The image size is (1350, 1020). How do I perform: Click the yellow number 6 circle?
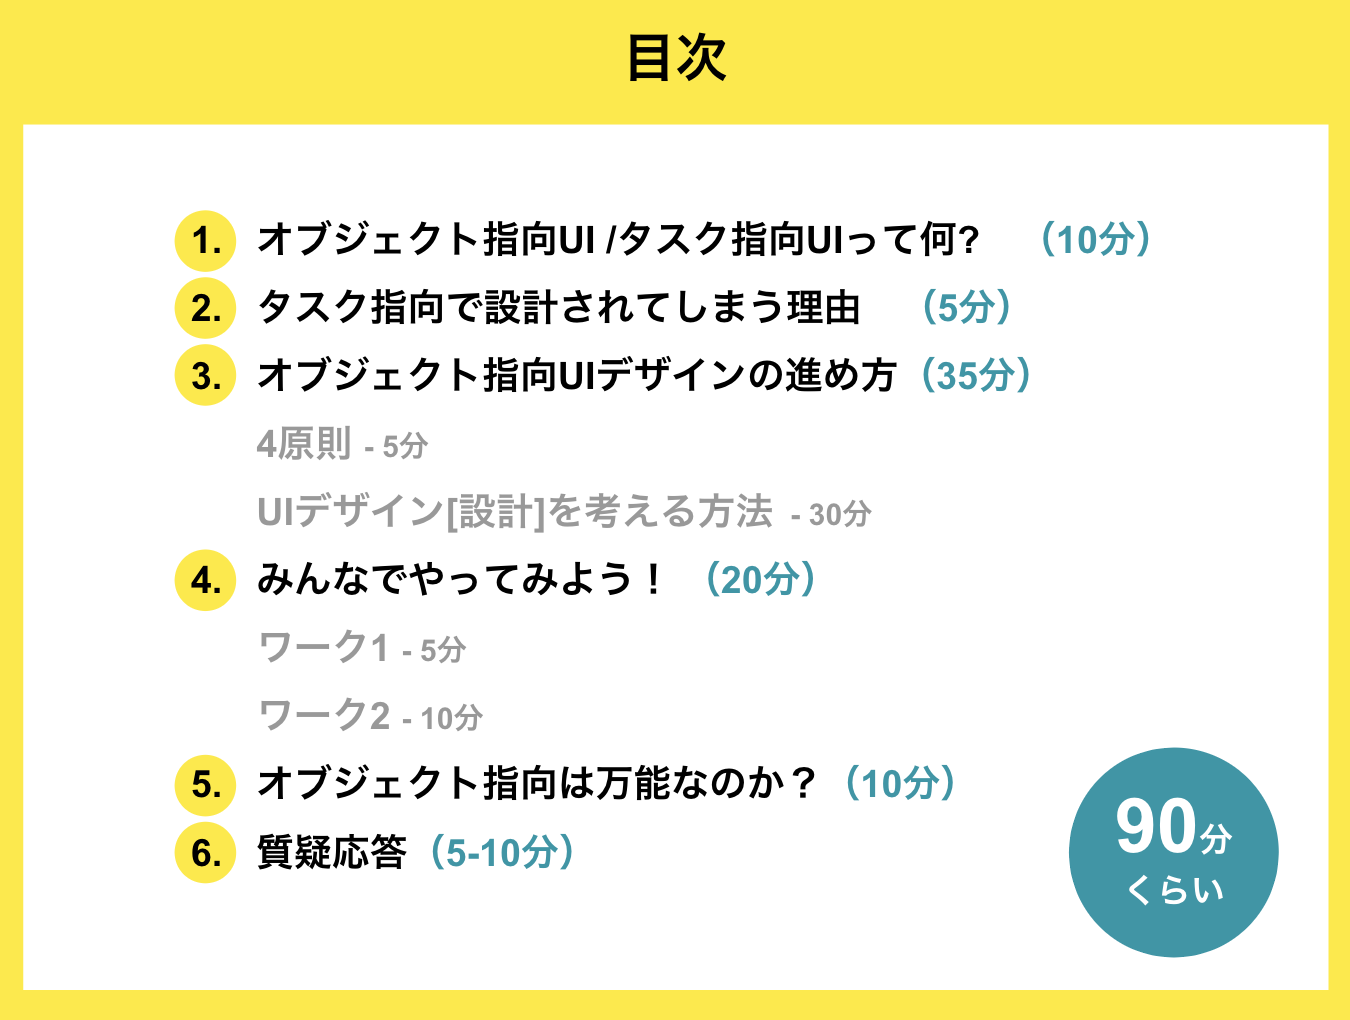(205, 852)
